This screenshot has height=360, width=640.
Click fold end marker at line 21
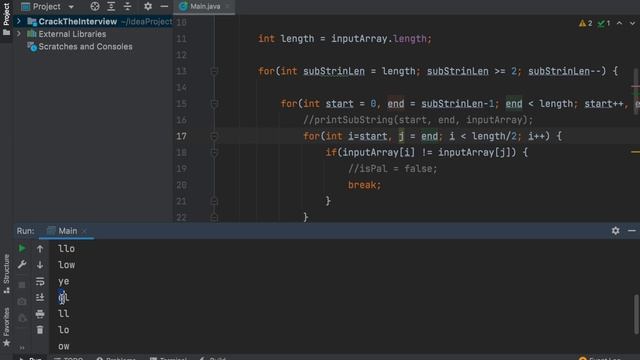[x=214, y=201]
